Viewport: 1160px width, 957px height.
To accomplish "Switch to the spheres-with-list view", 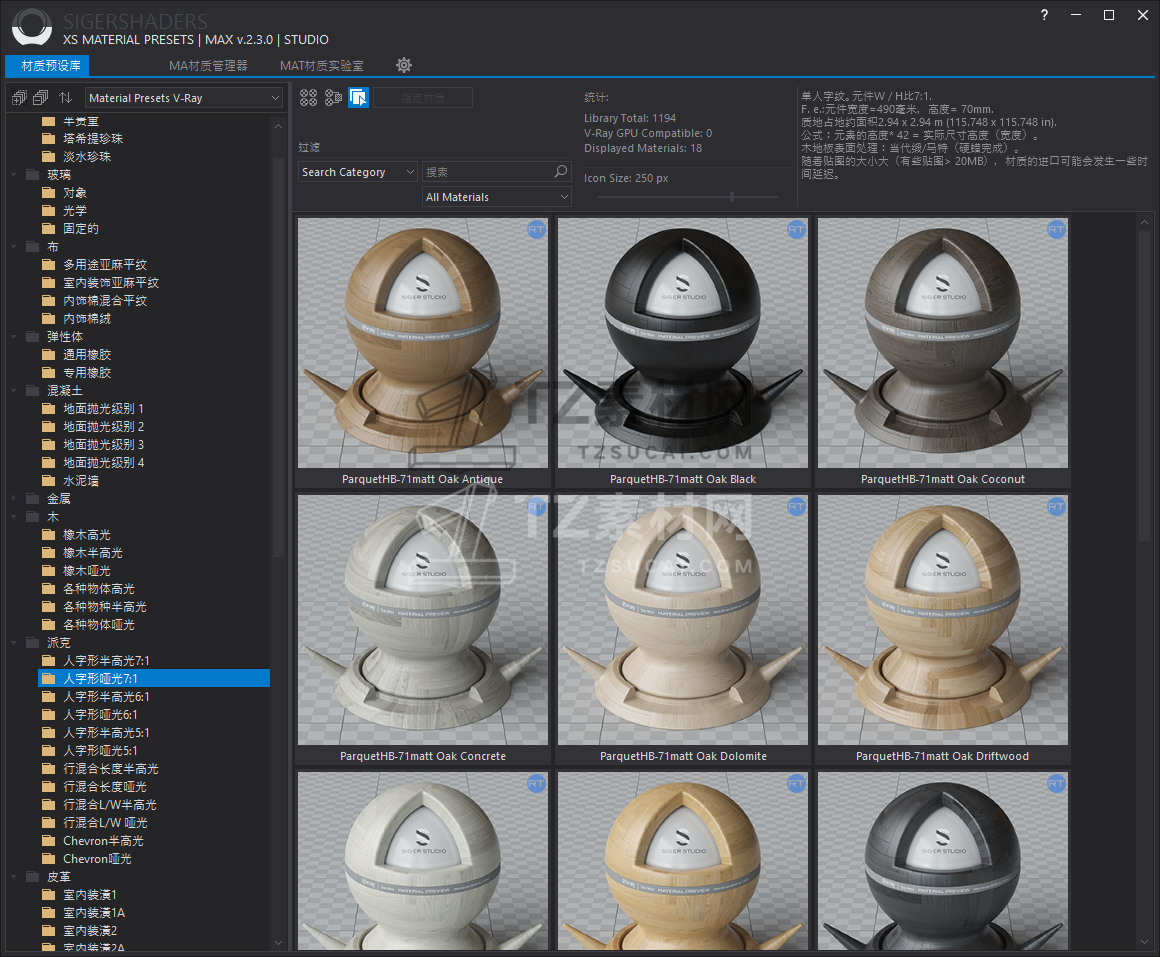I will tap(334, 97).
